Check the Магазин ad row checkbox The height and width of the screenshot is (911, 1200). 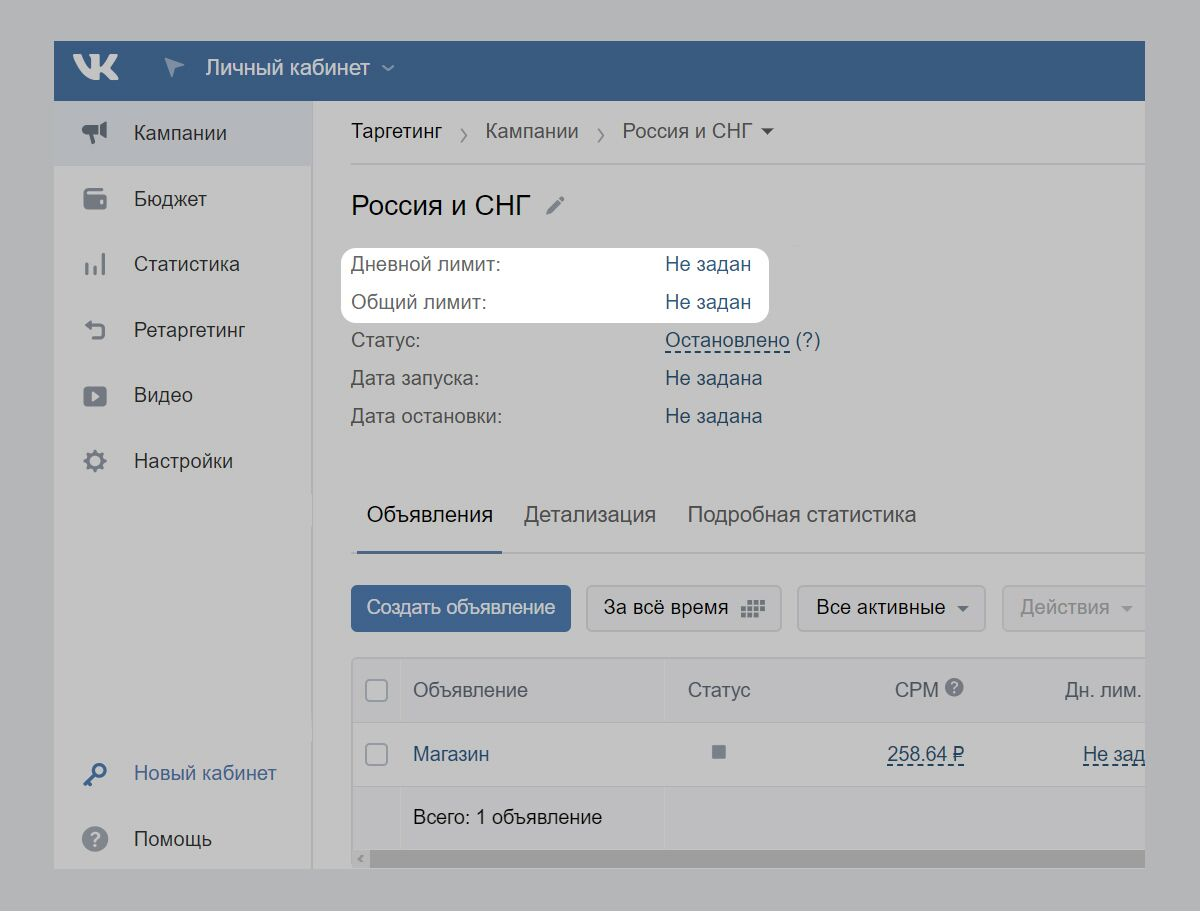point(376,754)
